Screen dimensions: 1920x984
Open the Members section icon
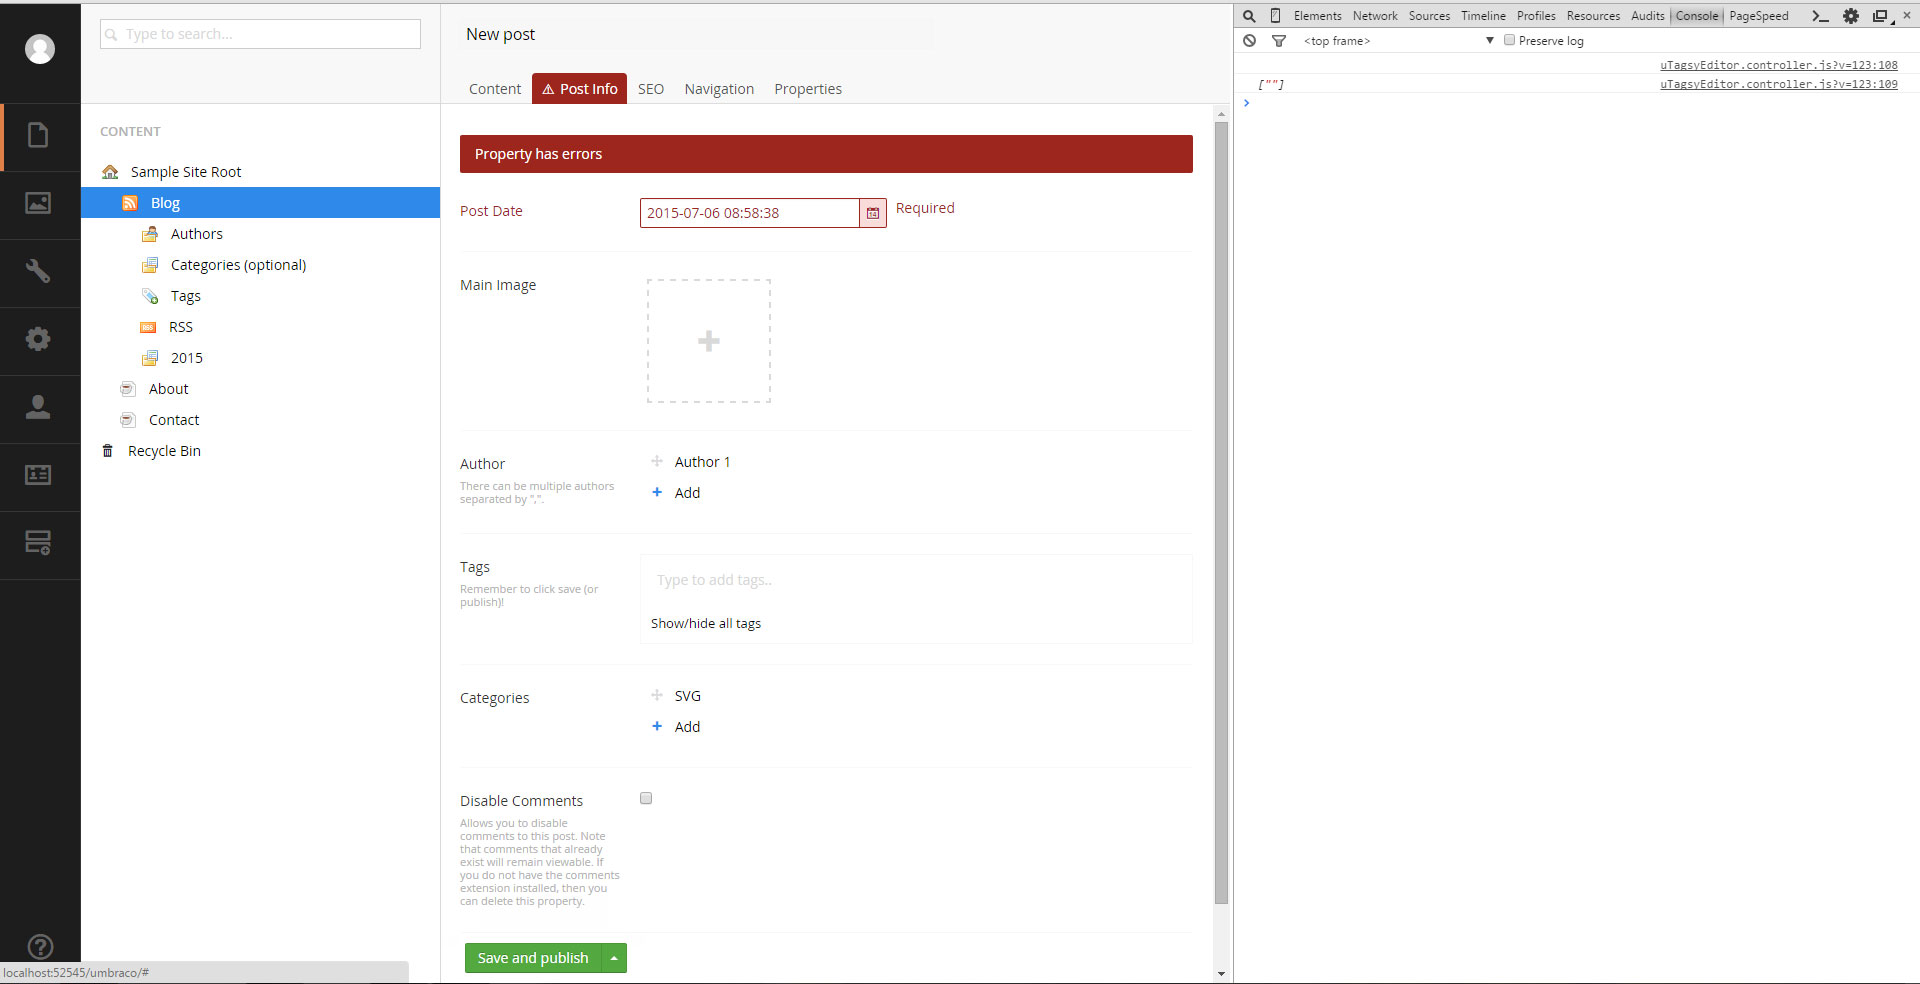(38, 475)
